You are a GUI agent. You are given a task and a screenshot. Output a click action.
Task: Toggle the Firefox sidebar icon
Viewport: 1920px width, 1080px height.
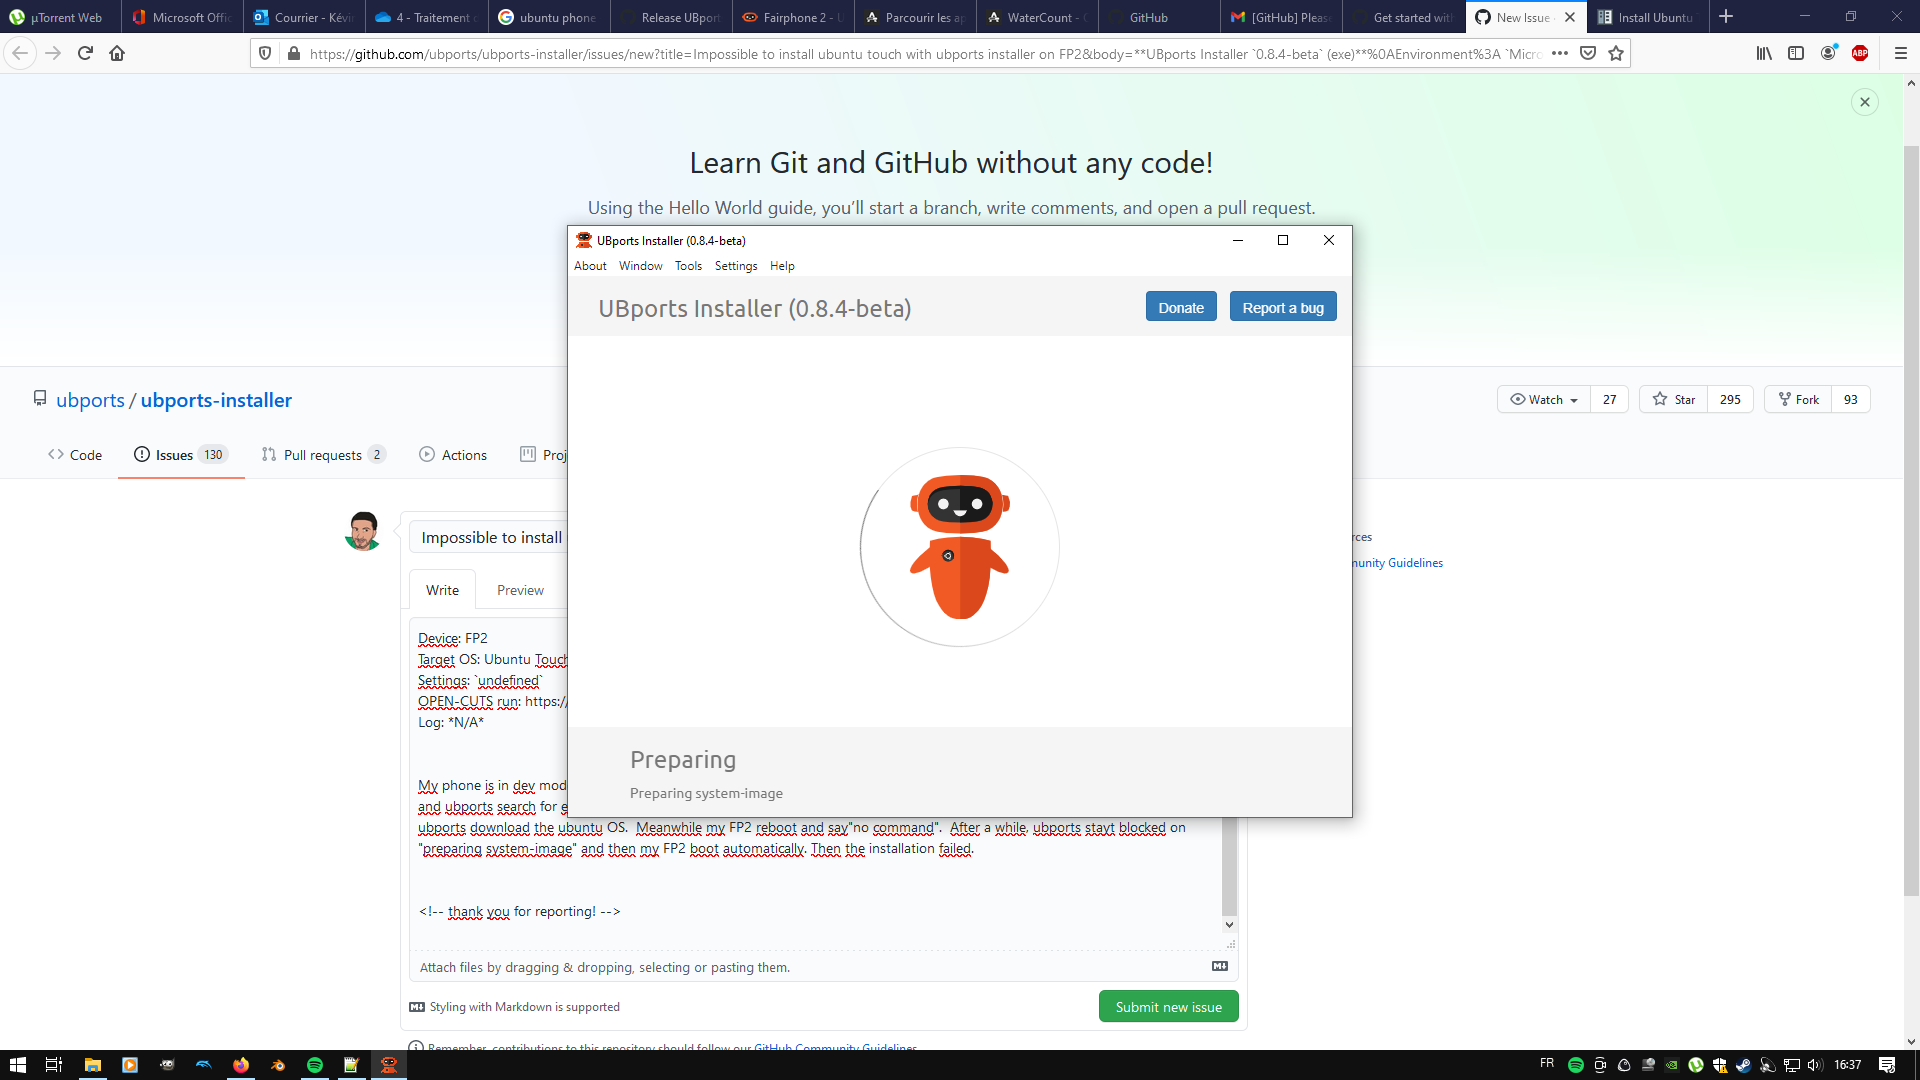[1796, 53]
